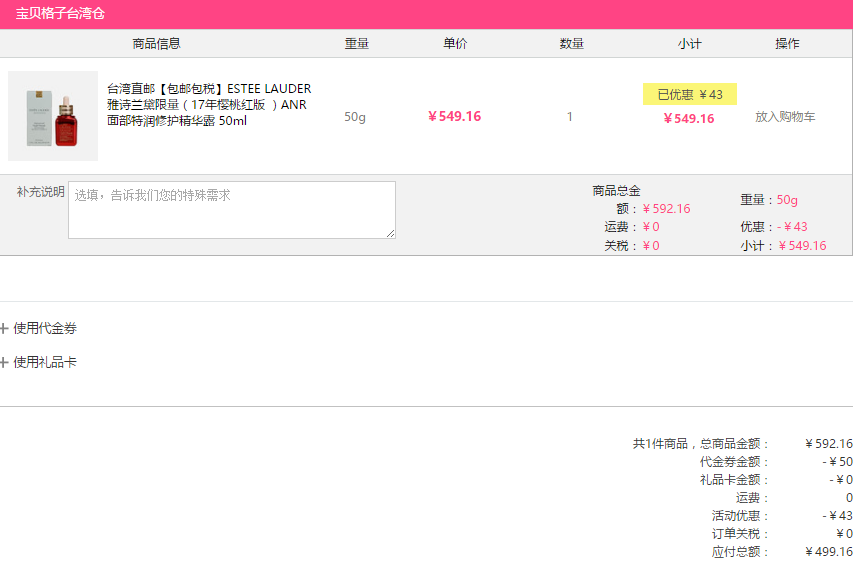860x571 pixels.
Task: Select the 代金券金额 -¥50 value
Action: pos(838,461)
